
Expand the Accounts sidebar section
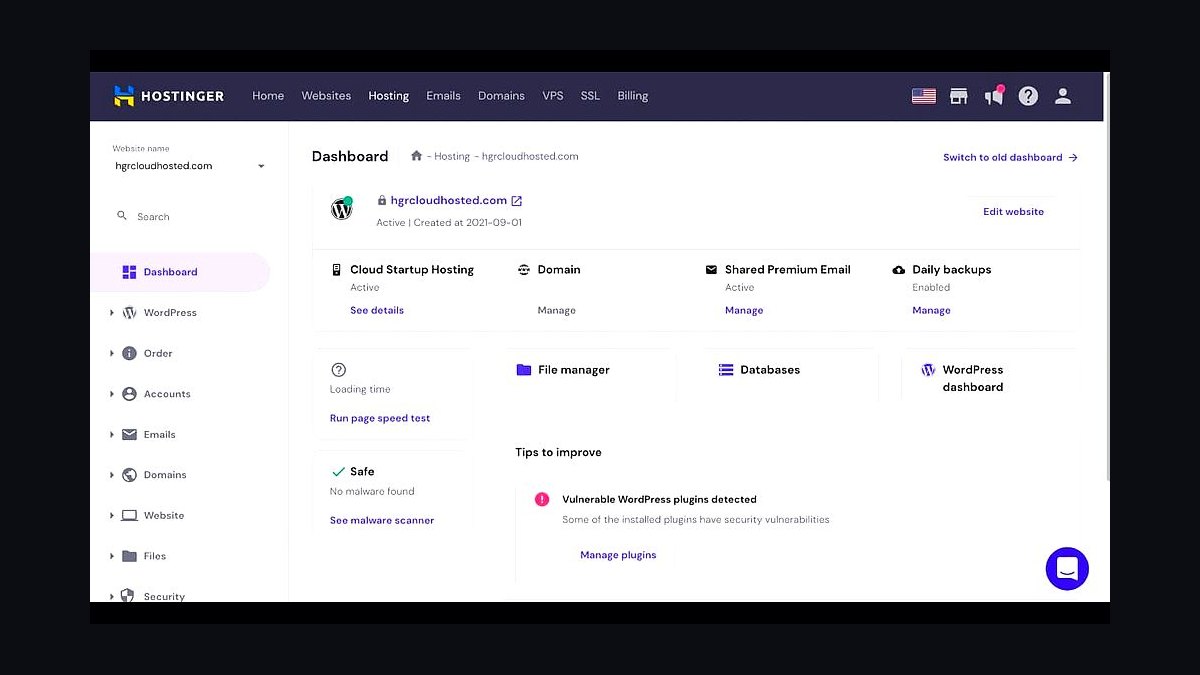(112, 394)
